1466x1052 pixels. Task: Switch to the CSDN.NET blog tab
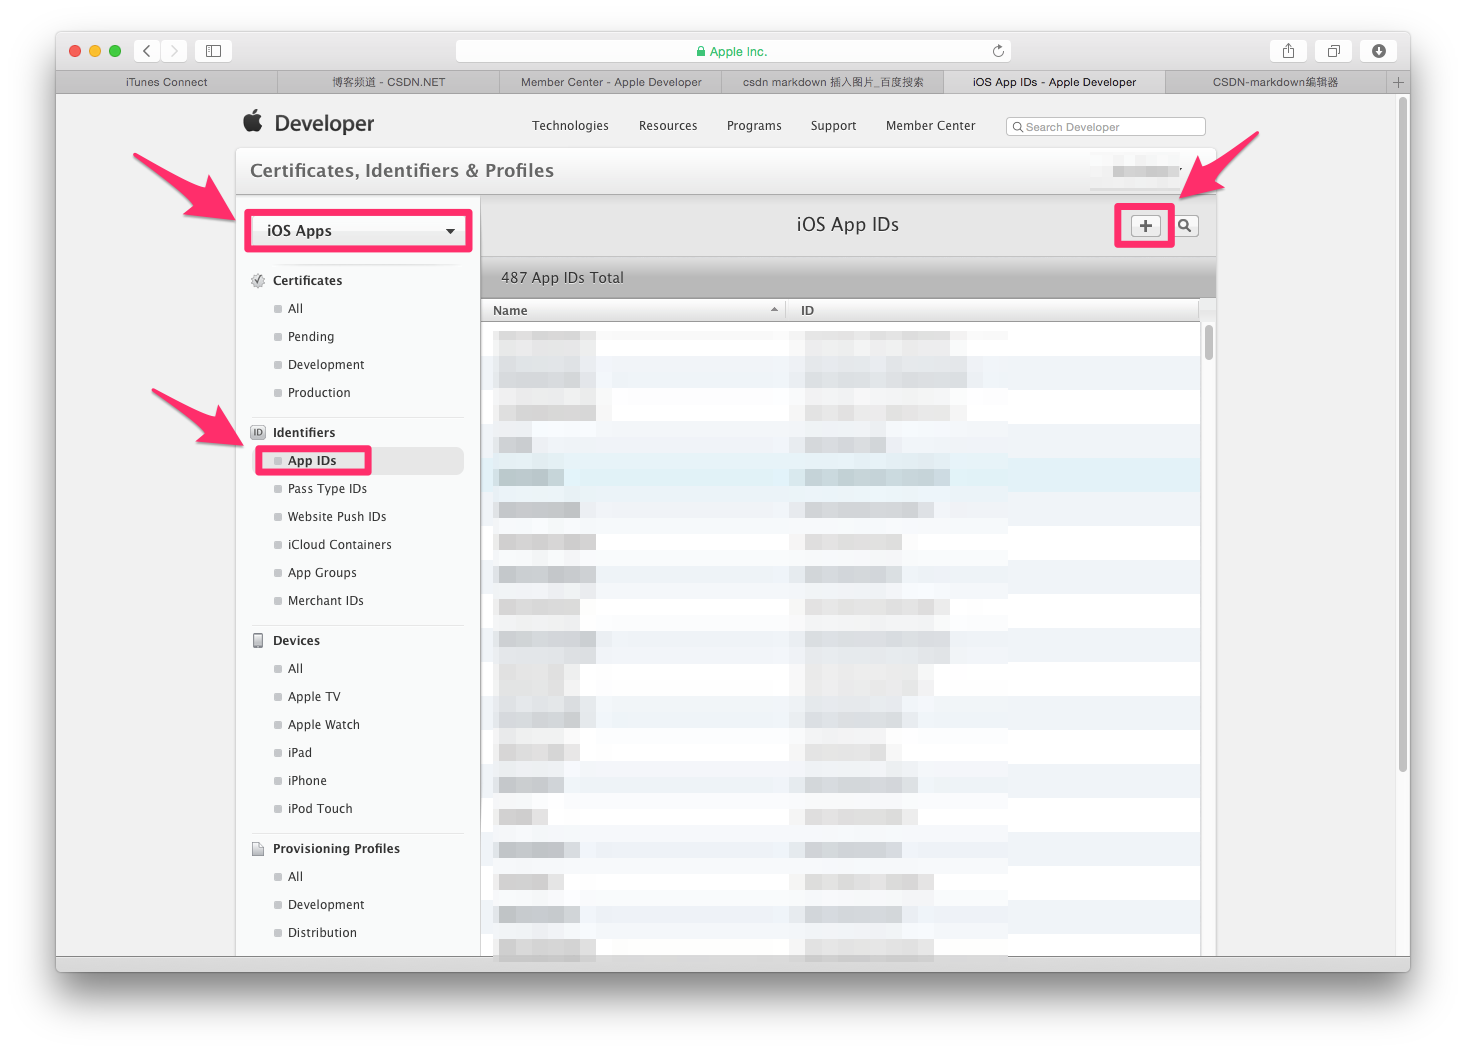pos(389,82)
